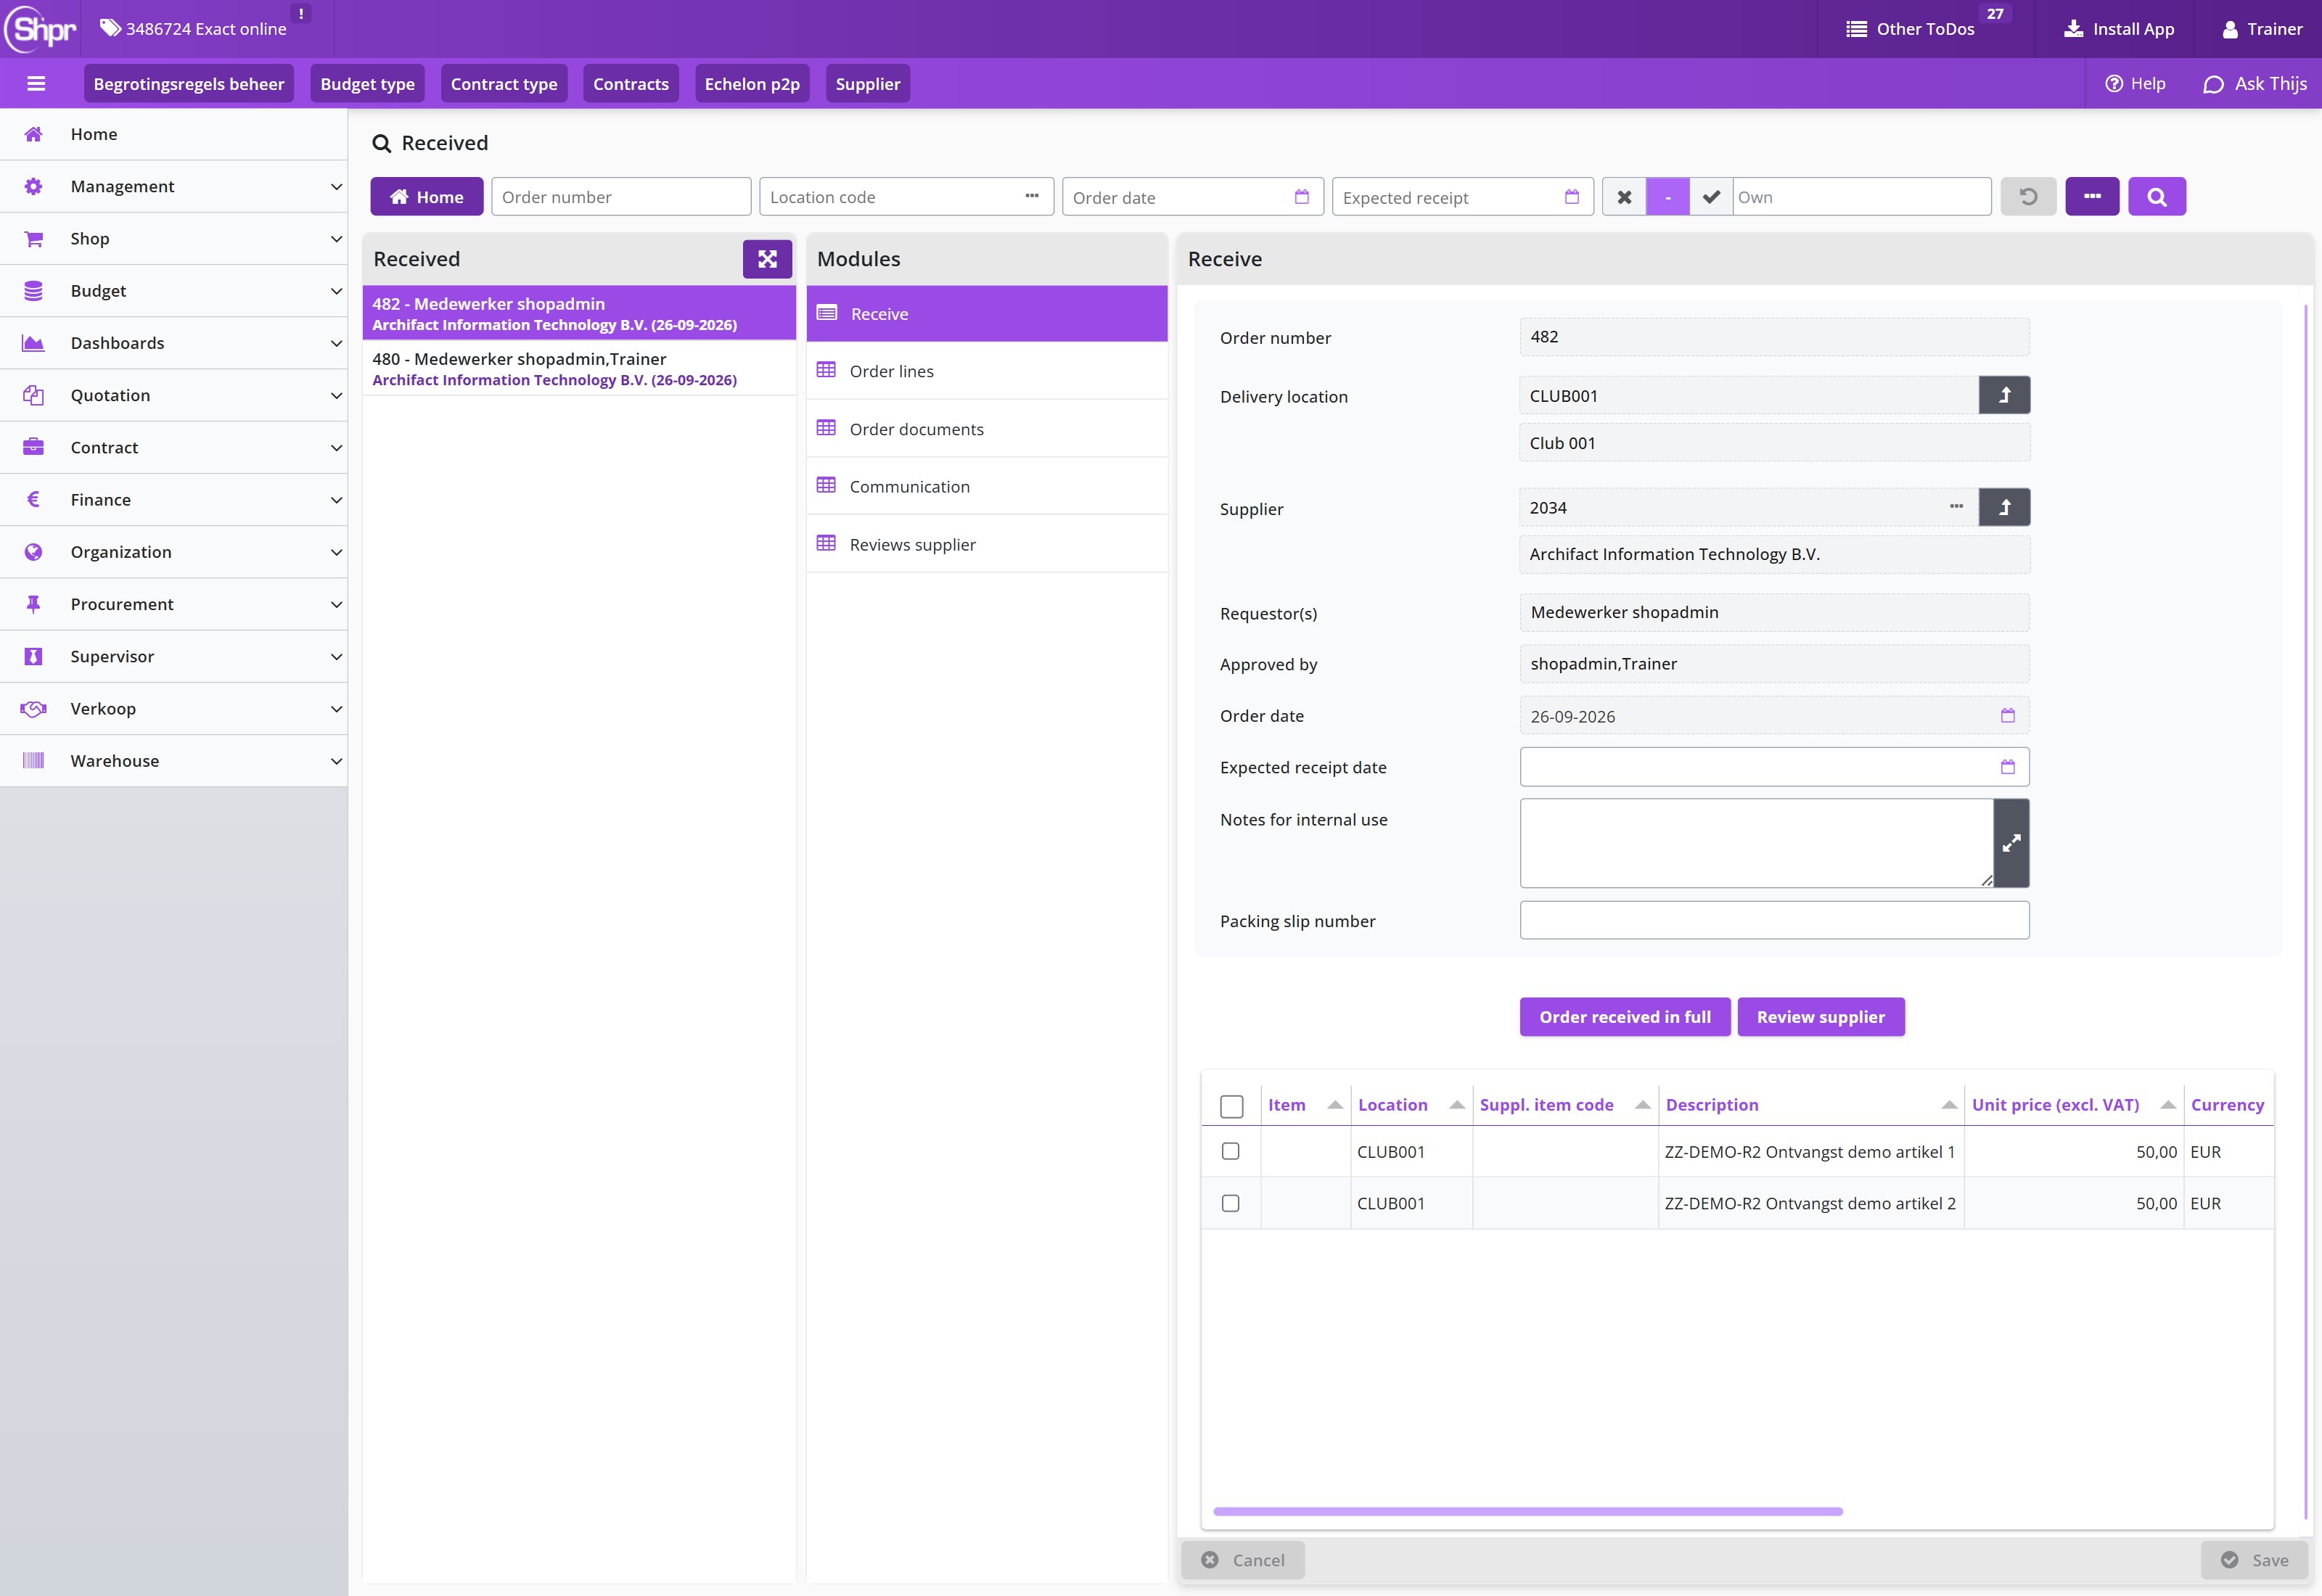The width and height of the screenshot is (2322, 1596).
Task: Click the search magnifier button in filter bar
Action: click(x=2156, y=197)
